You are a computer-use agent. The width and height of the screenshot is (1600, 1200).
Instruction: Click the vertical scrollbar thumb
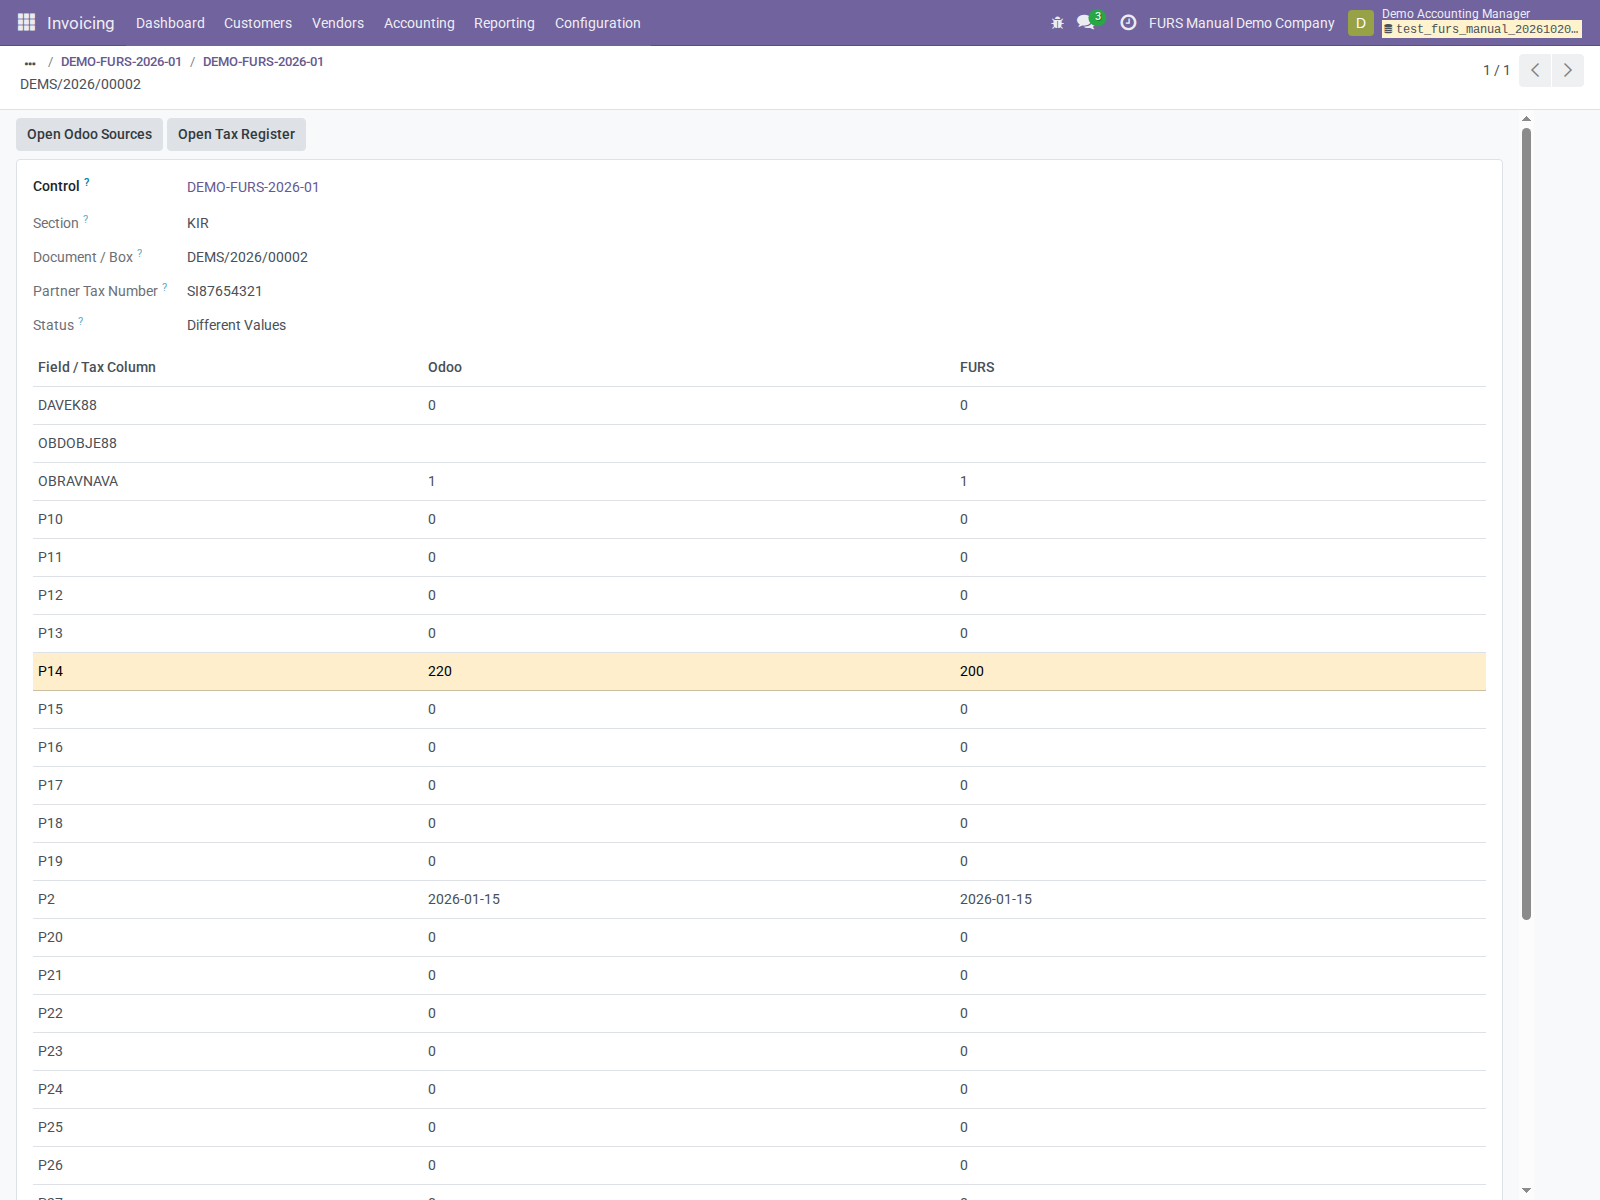[1526, 523]
